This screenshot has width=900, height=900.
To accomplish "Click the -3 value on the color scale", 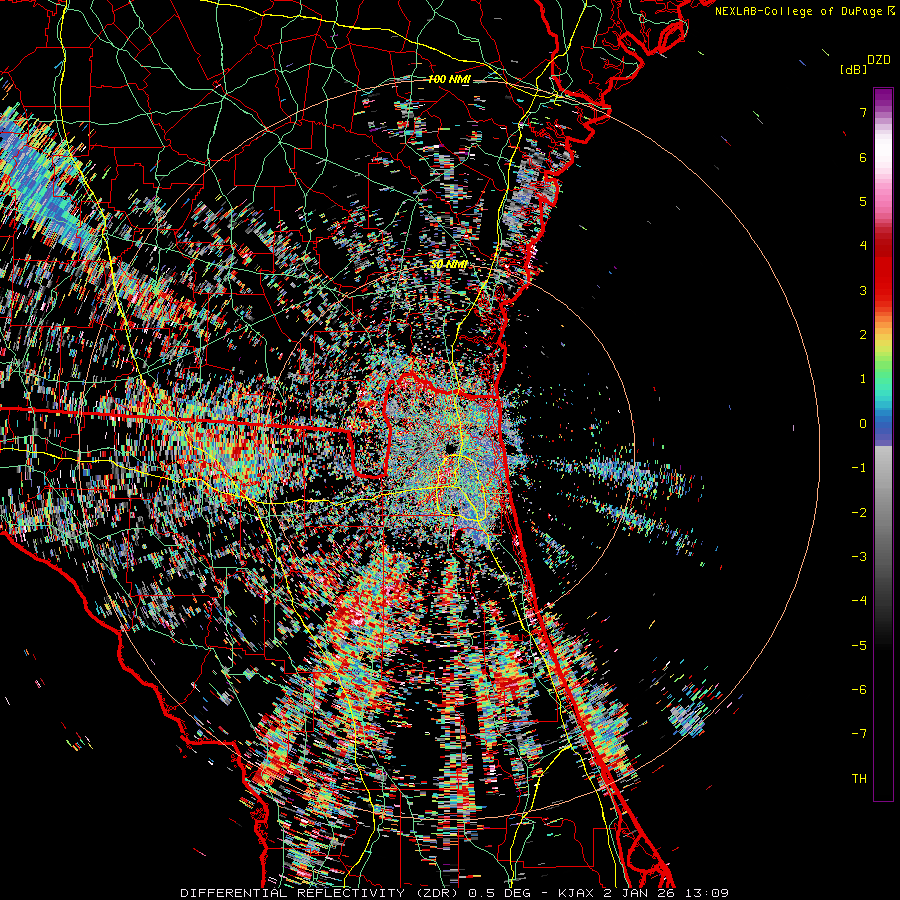I will [x=859, y=557].
